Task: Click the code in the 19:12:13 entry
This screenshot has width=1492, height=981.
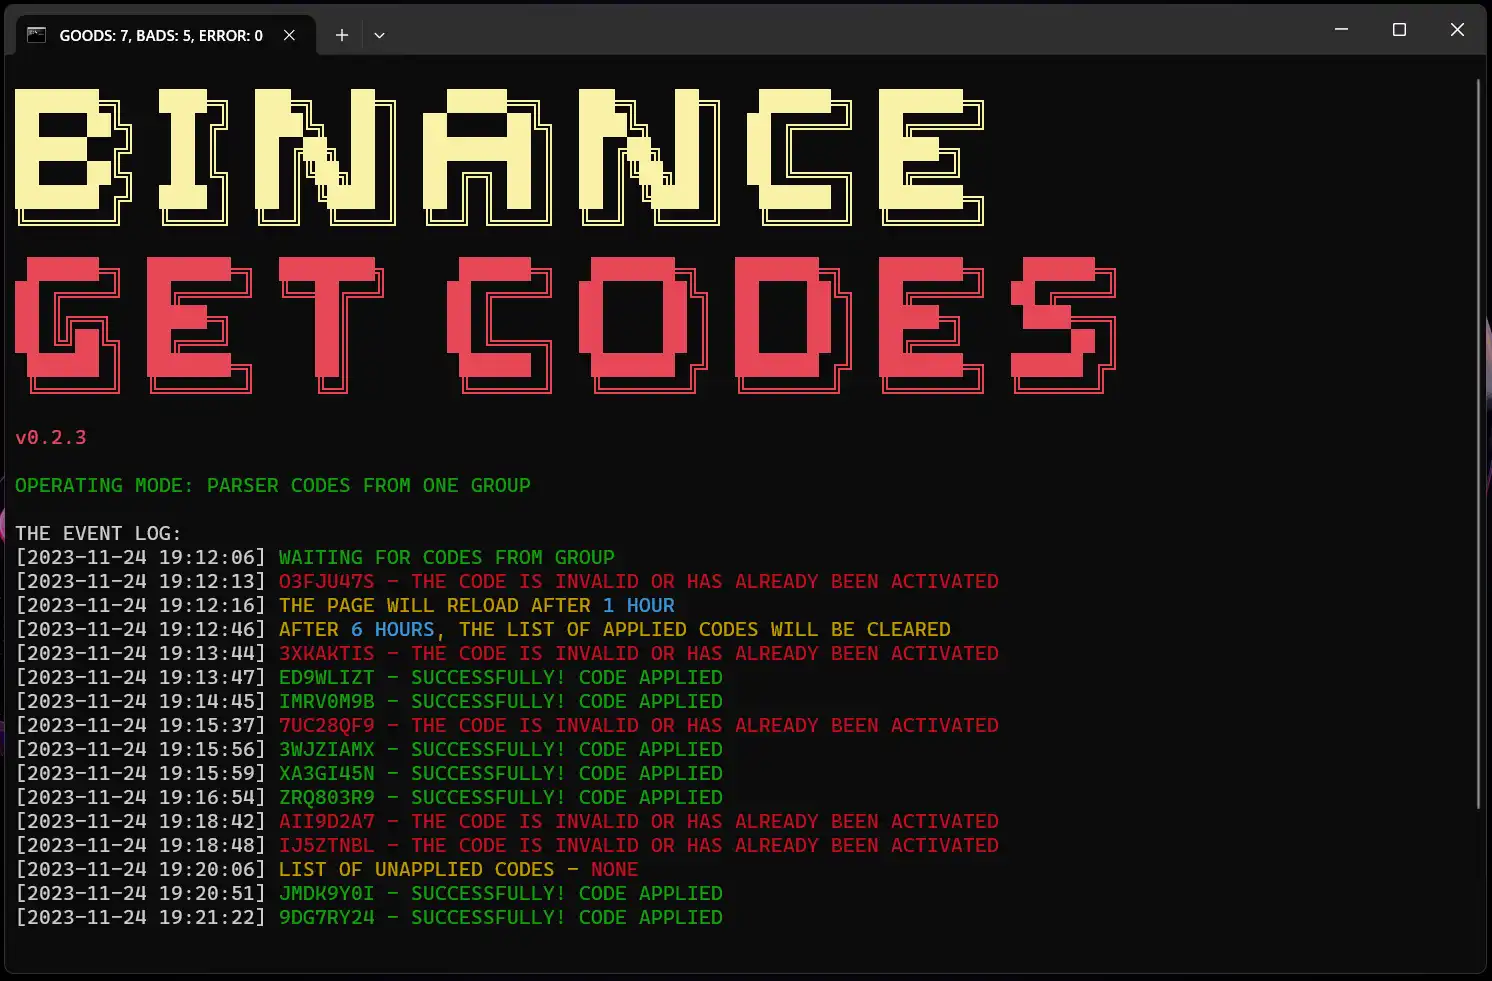Action: pyautogui.click(x=327, y=581)
